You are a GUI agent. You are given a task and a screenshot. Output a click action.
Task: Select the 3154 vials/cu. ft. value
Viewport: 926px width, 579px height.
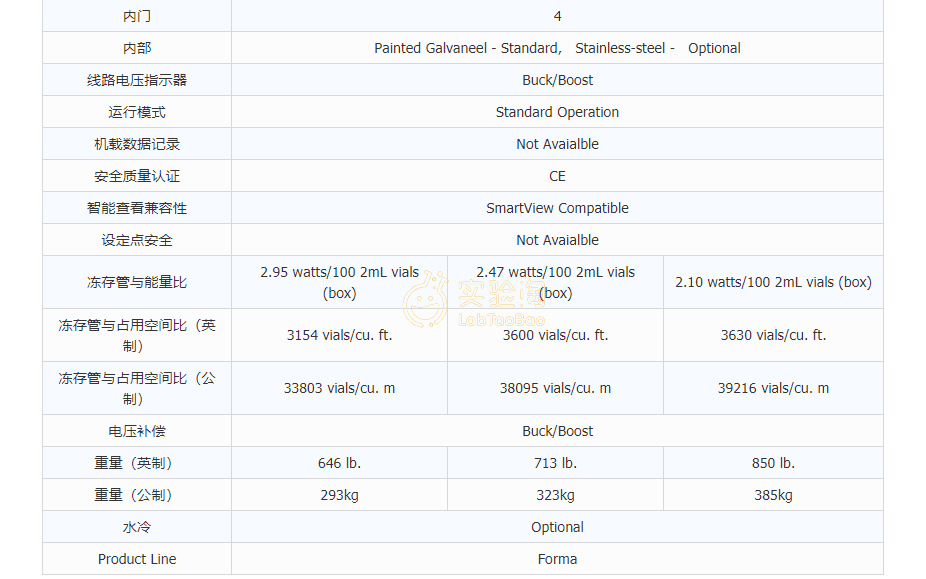339,335
